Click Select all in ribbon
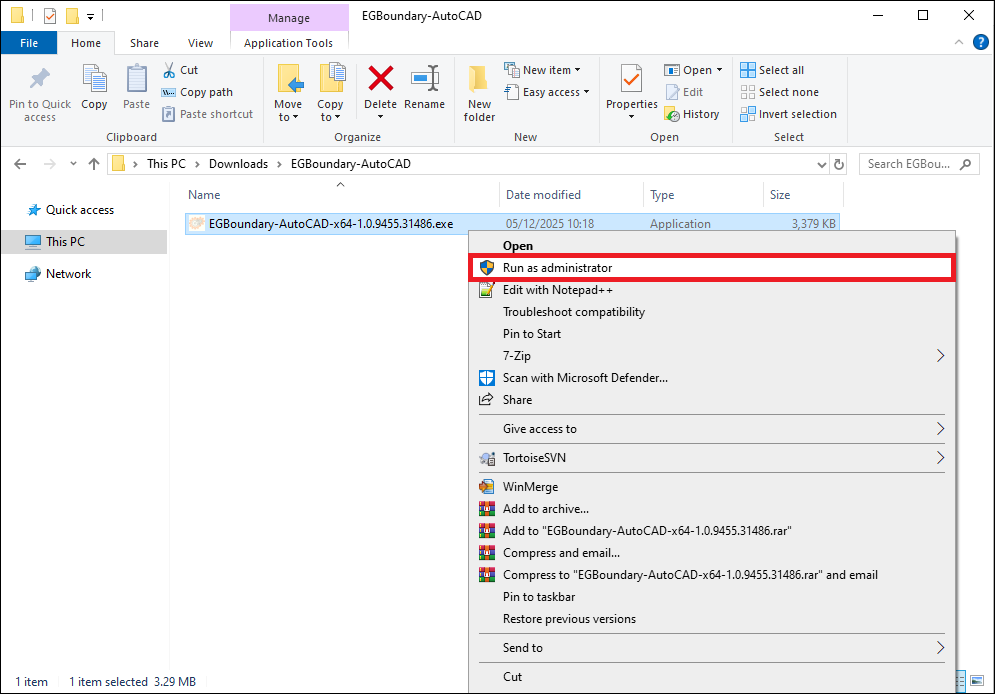This screenshot has height=694, width=995. (772, 70)
